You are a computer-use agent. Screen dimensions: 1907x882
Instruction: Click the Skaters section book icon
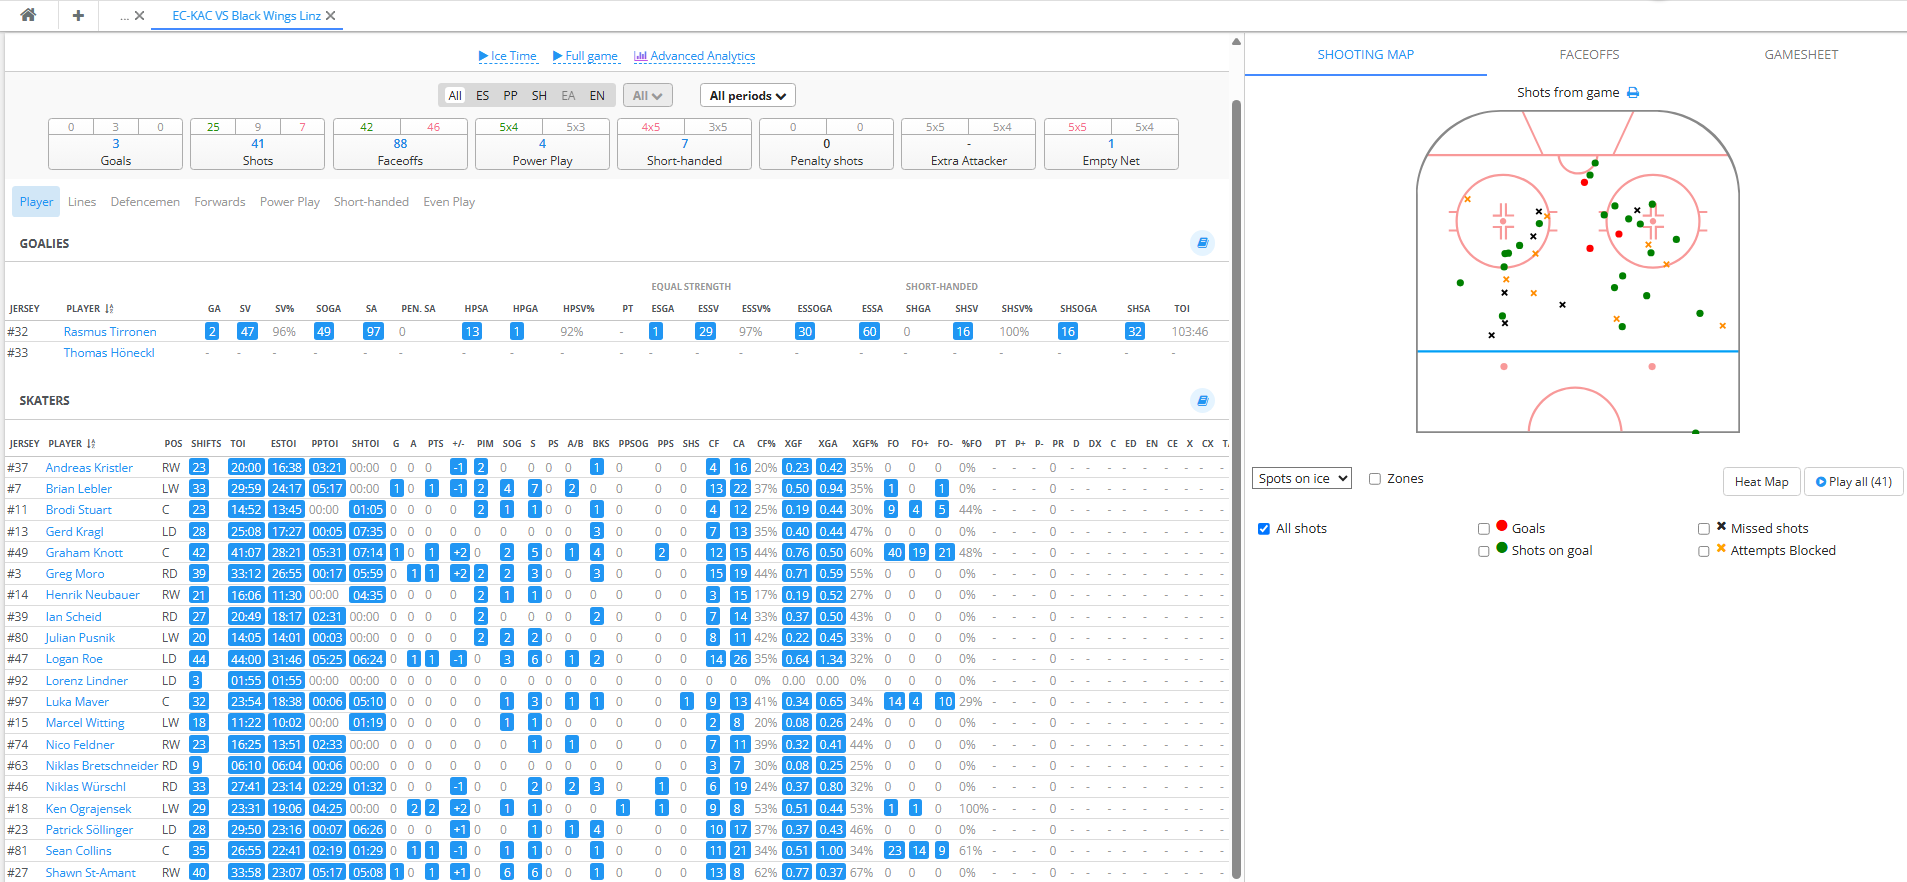(x=1203, y=400)
